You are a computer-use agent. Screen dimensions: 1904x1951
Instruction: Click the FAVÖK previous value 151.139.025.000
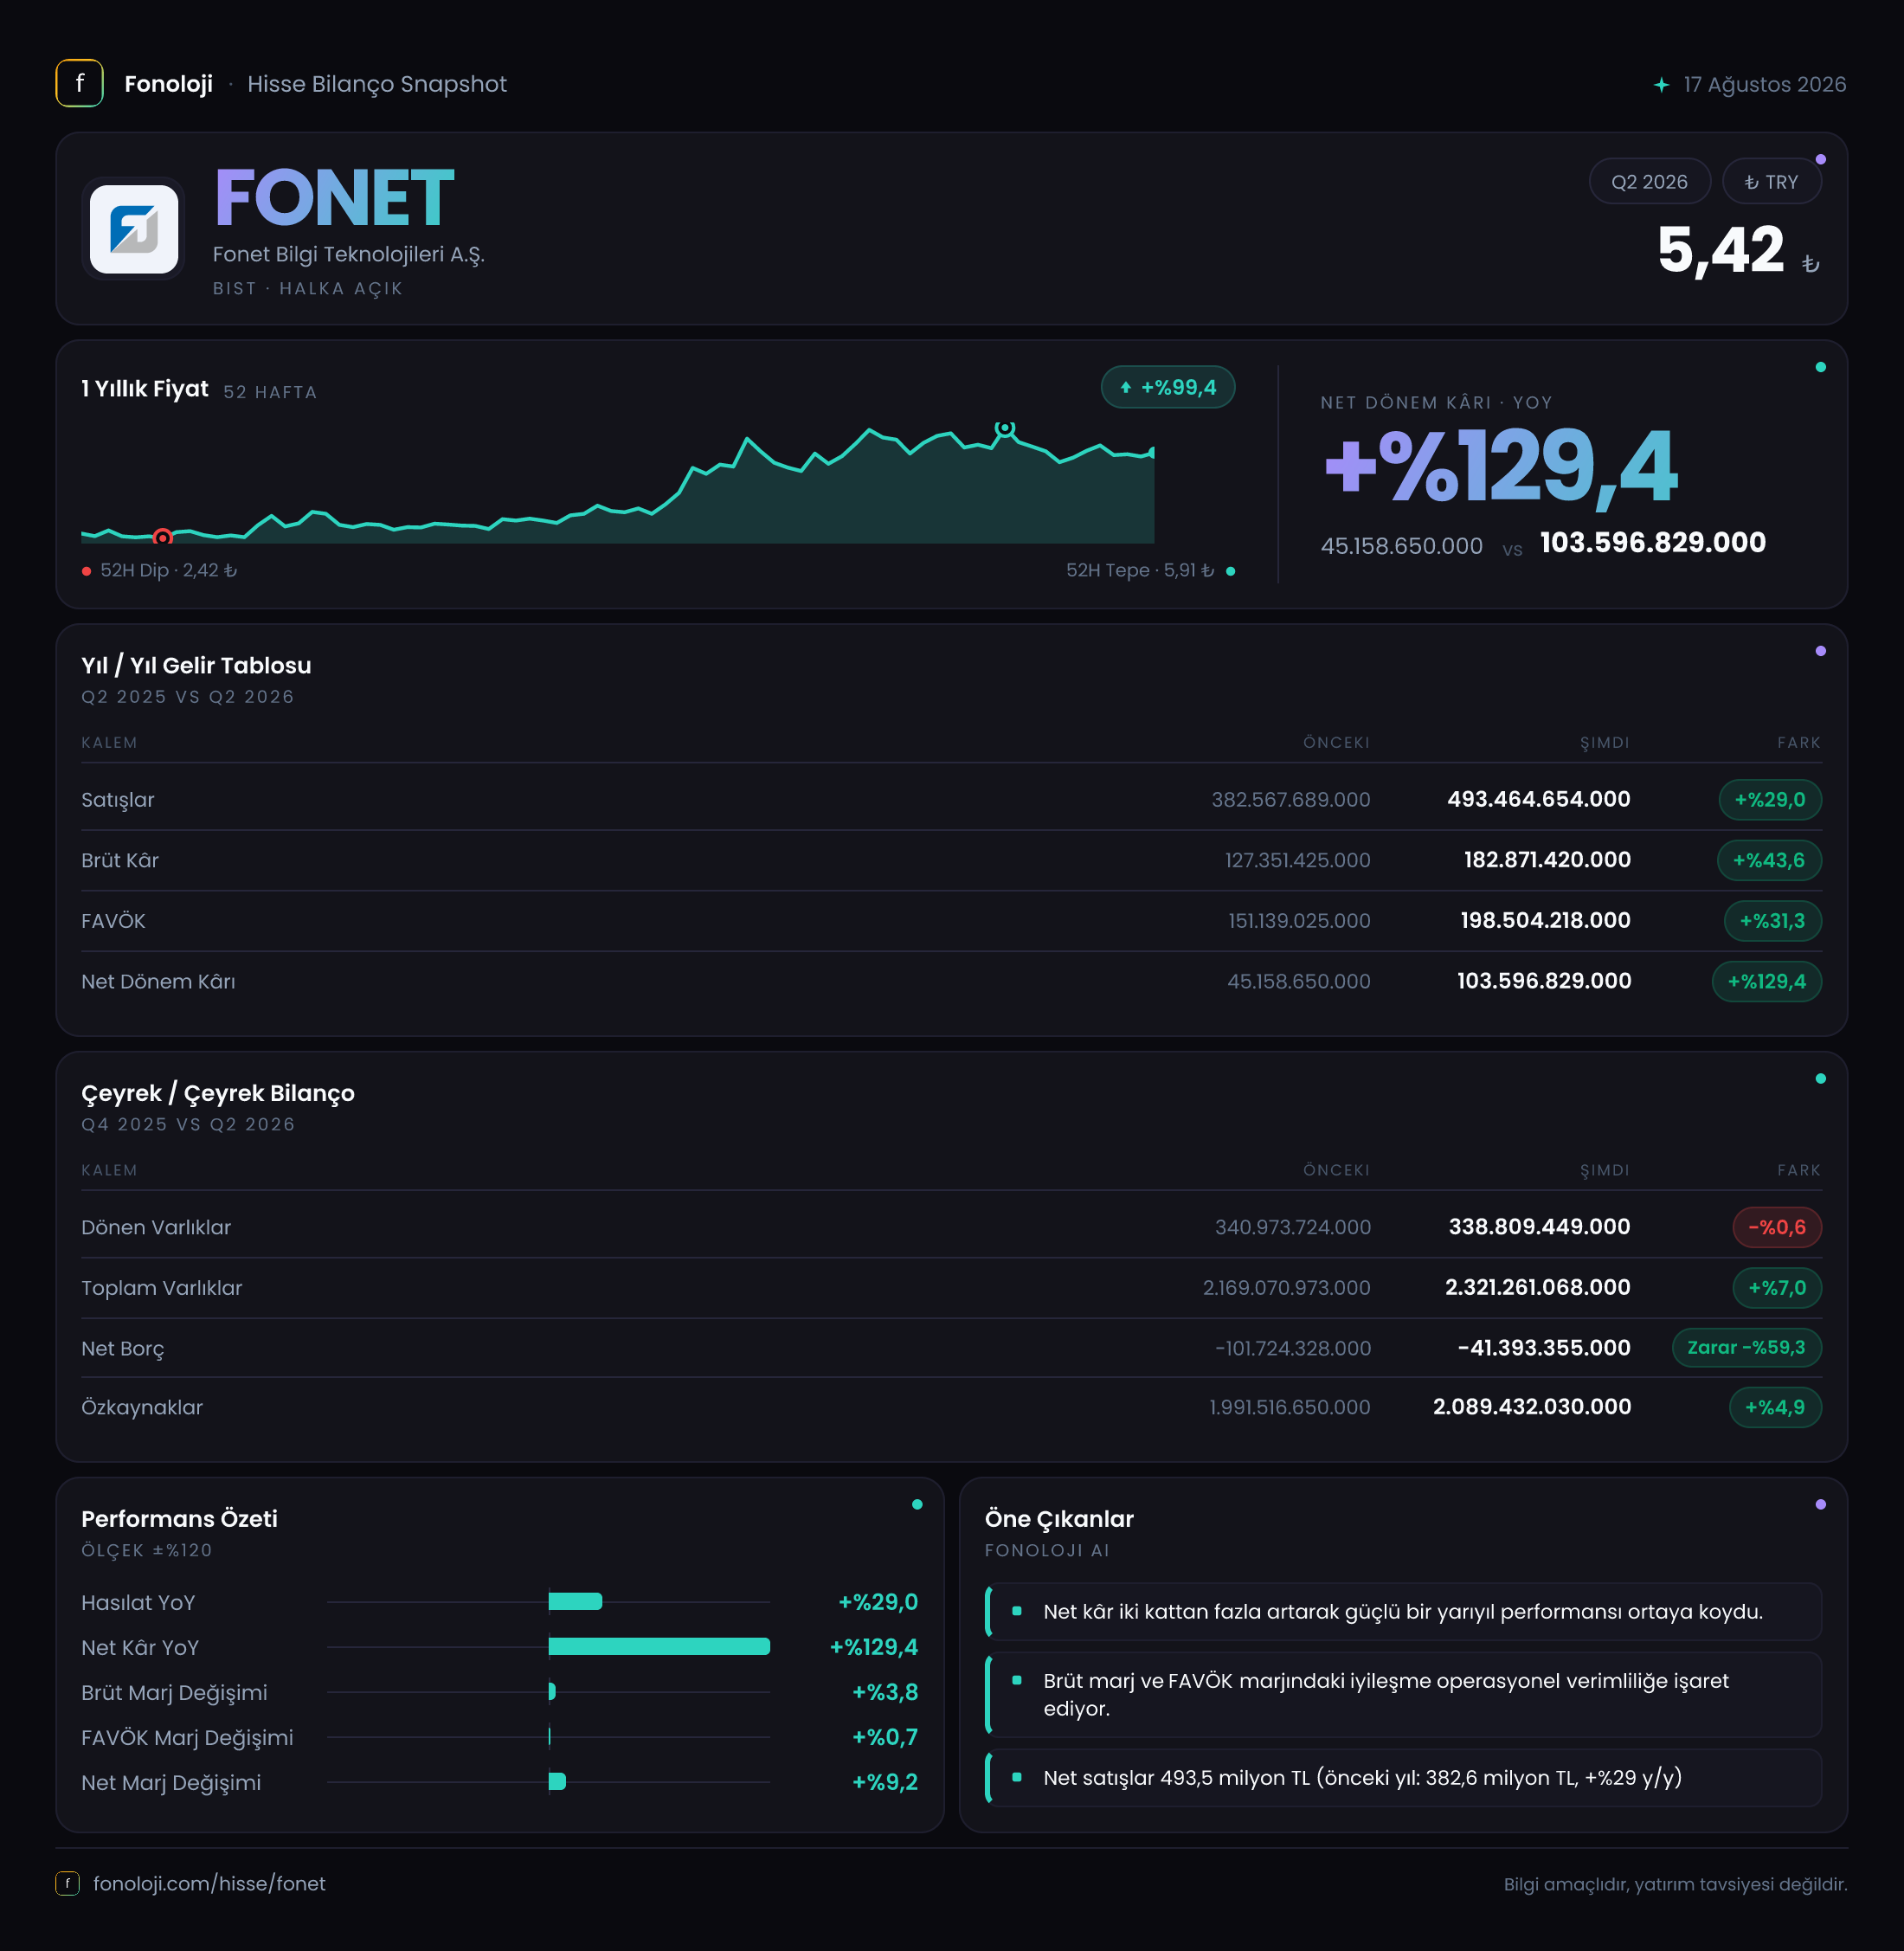tap(1299, 921)
